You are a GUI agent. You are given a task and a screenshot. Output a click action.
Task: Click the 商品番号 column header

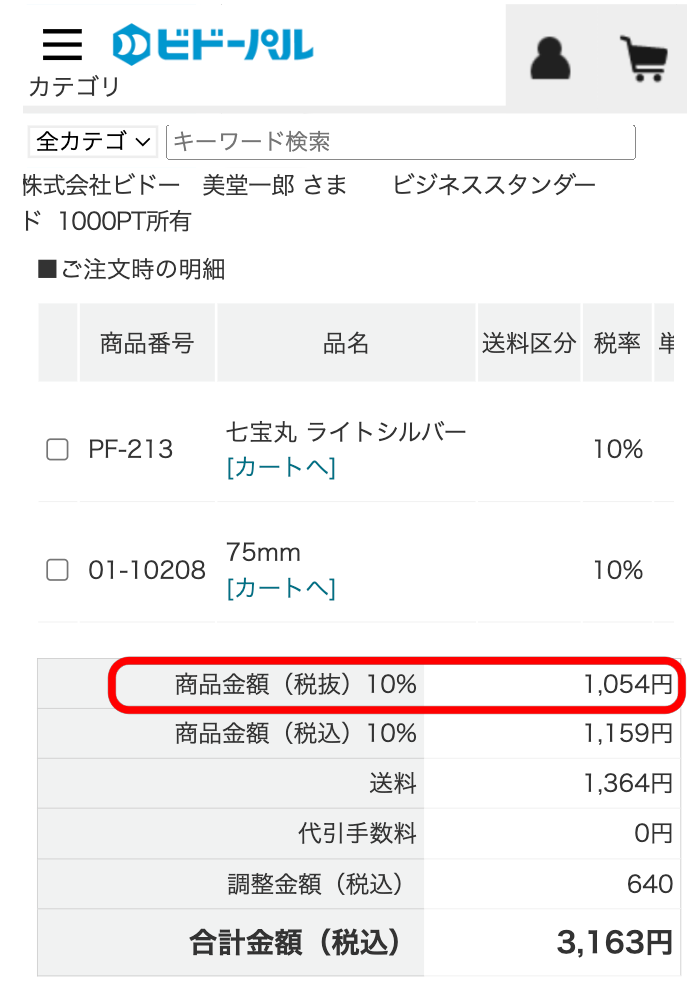coord(146,344)
